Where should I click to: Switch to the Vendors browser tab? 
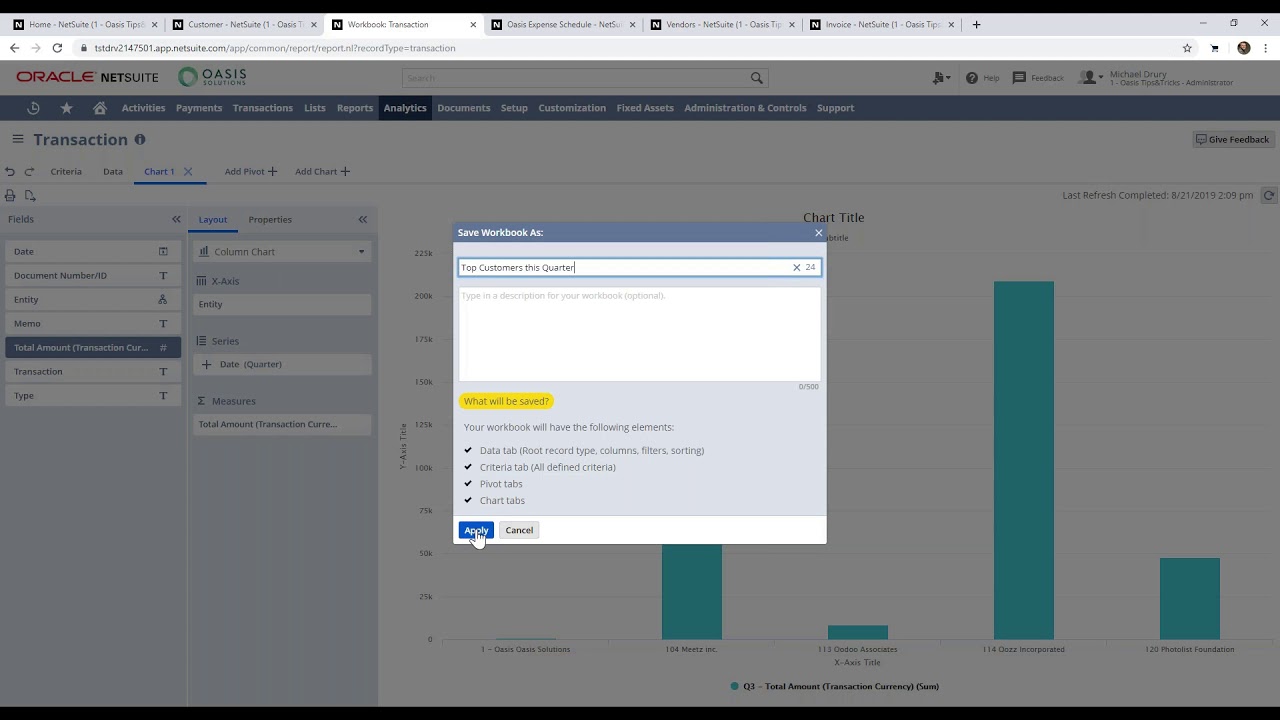click(x=722, y=24)
